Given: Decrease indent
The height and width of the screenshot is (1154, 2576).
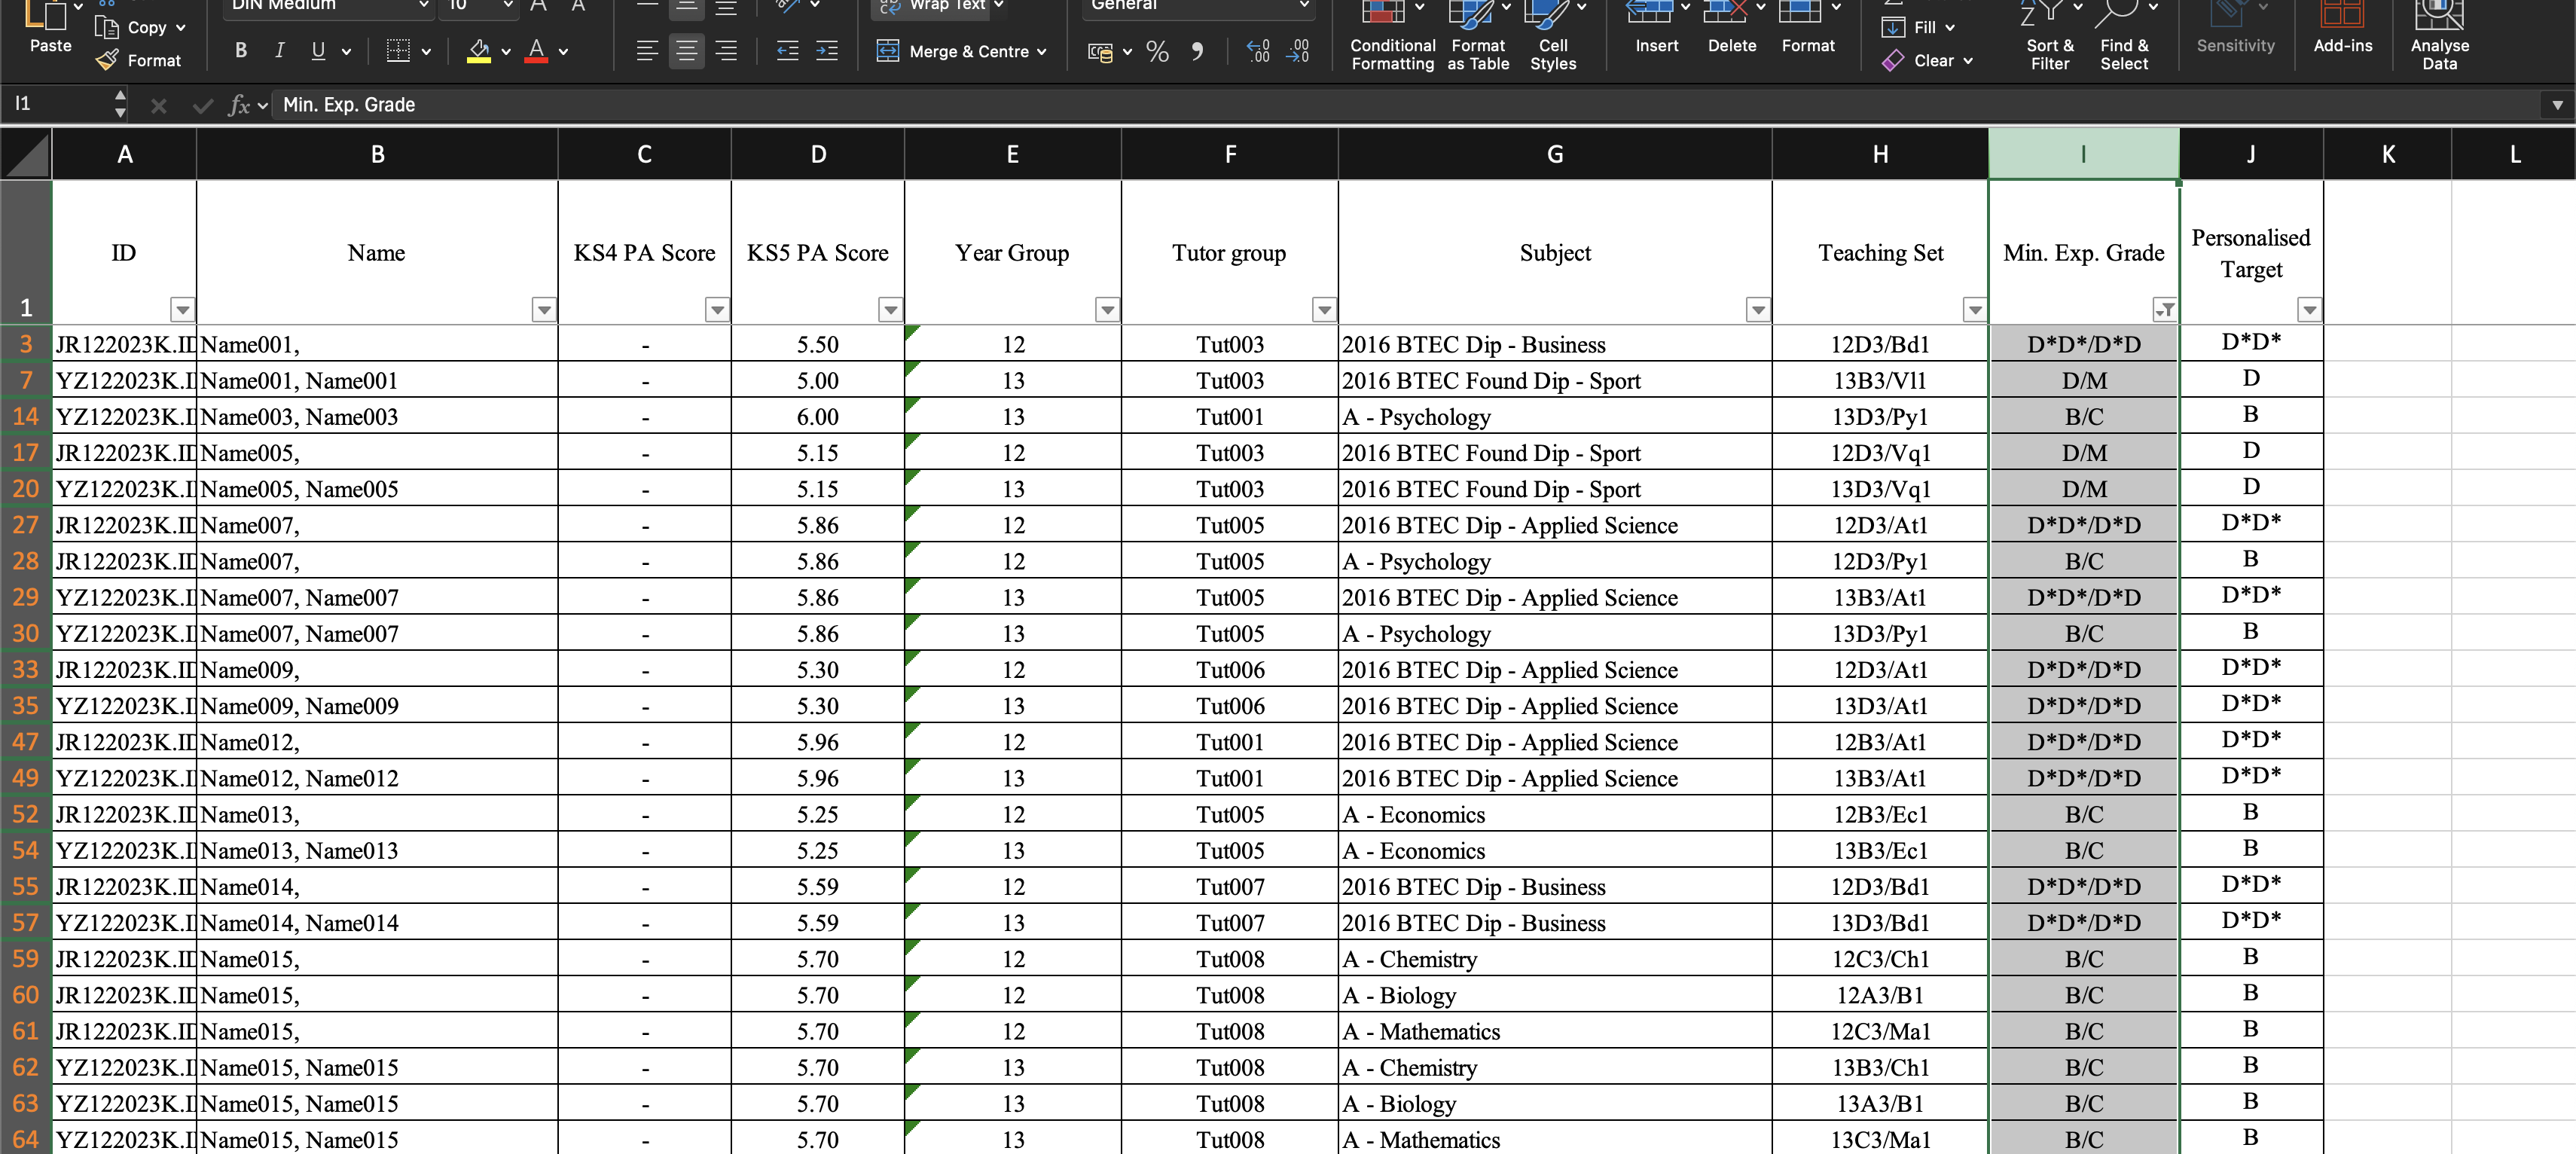Looking at the screenshot, I should point(788,51).
